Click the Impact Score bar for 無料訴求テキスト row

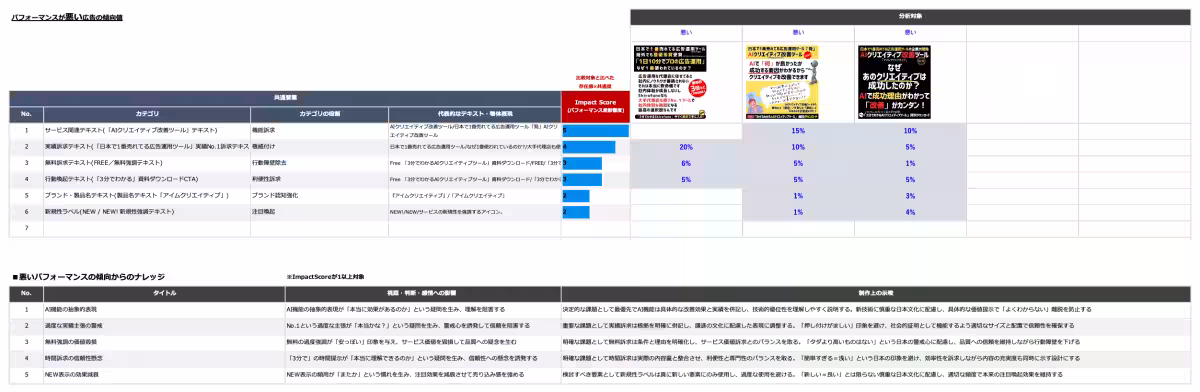[x=582, y=163]
